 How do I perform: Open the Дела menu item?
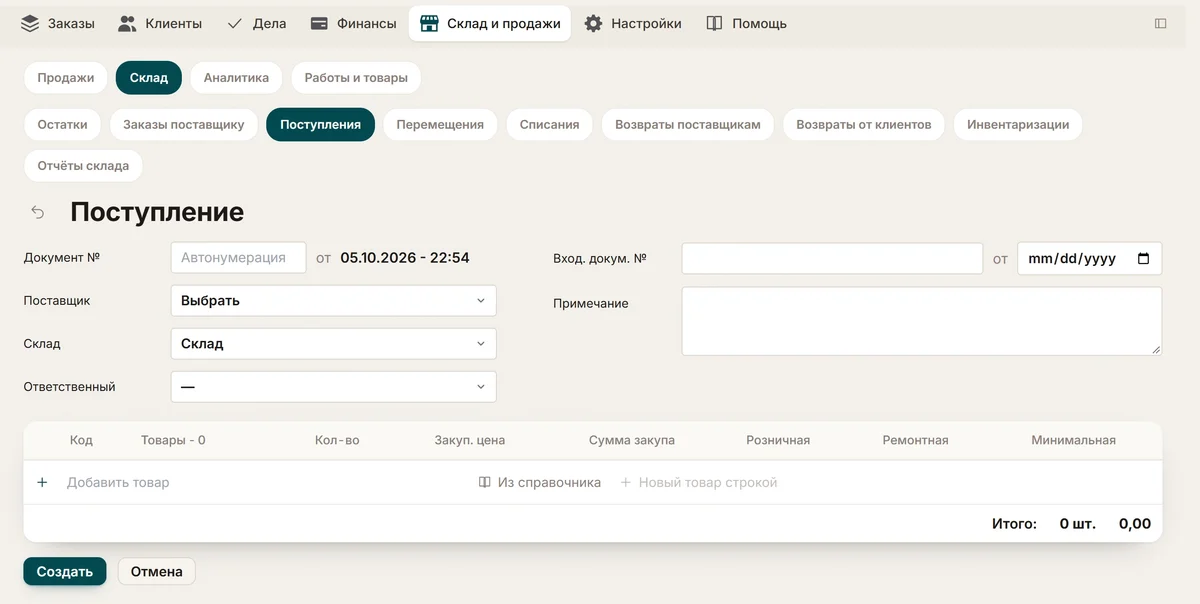[x=257, y=23]
